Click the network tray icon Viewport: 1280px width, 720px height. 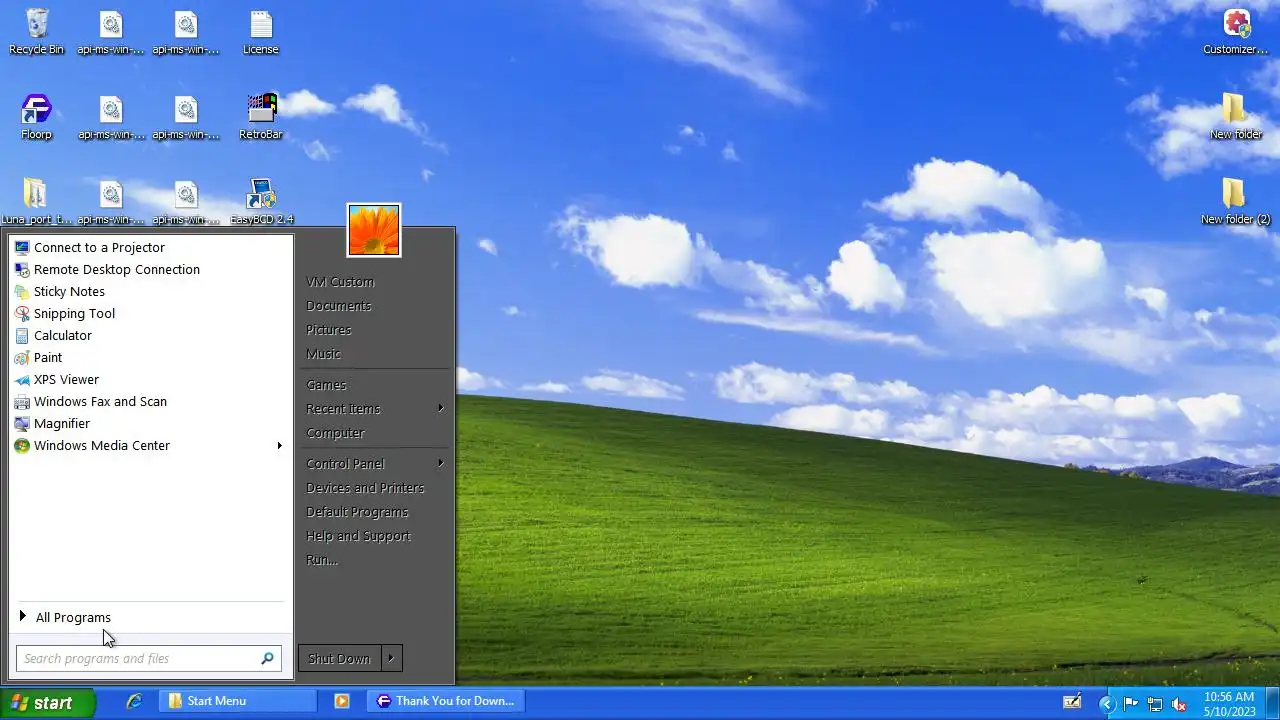pyautogui.click(x=1155, y=704)
